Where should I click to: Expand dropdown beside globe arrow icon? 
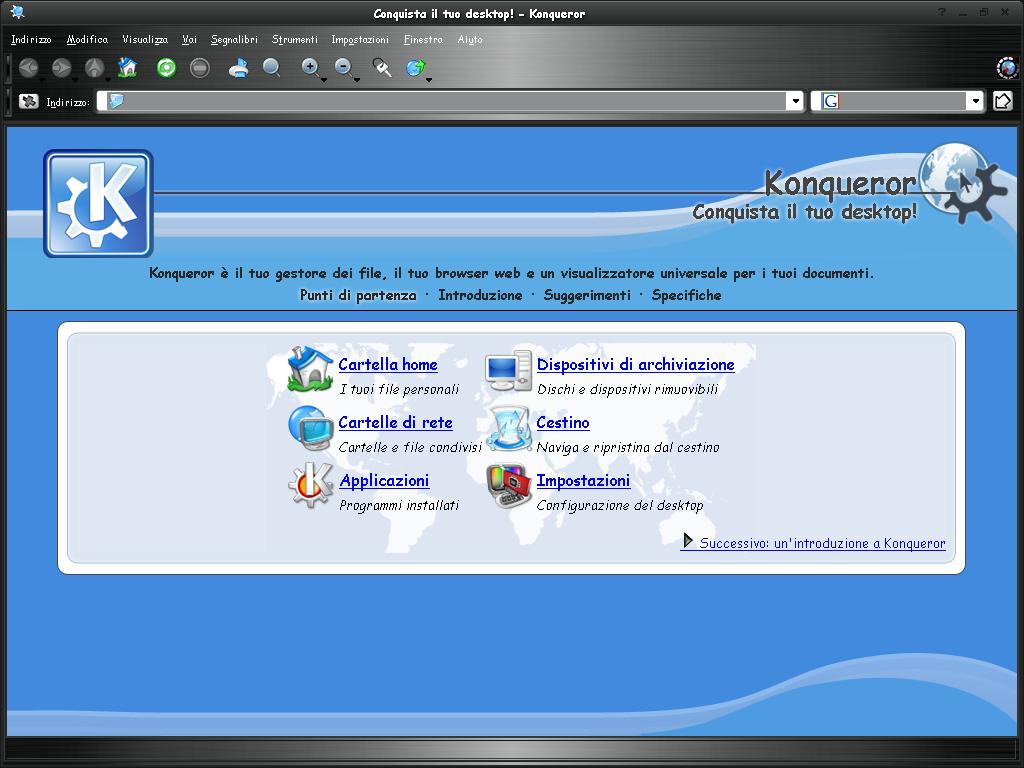click(429, 80)
